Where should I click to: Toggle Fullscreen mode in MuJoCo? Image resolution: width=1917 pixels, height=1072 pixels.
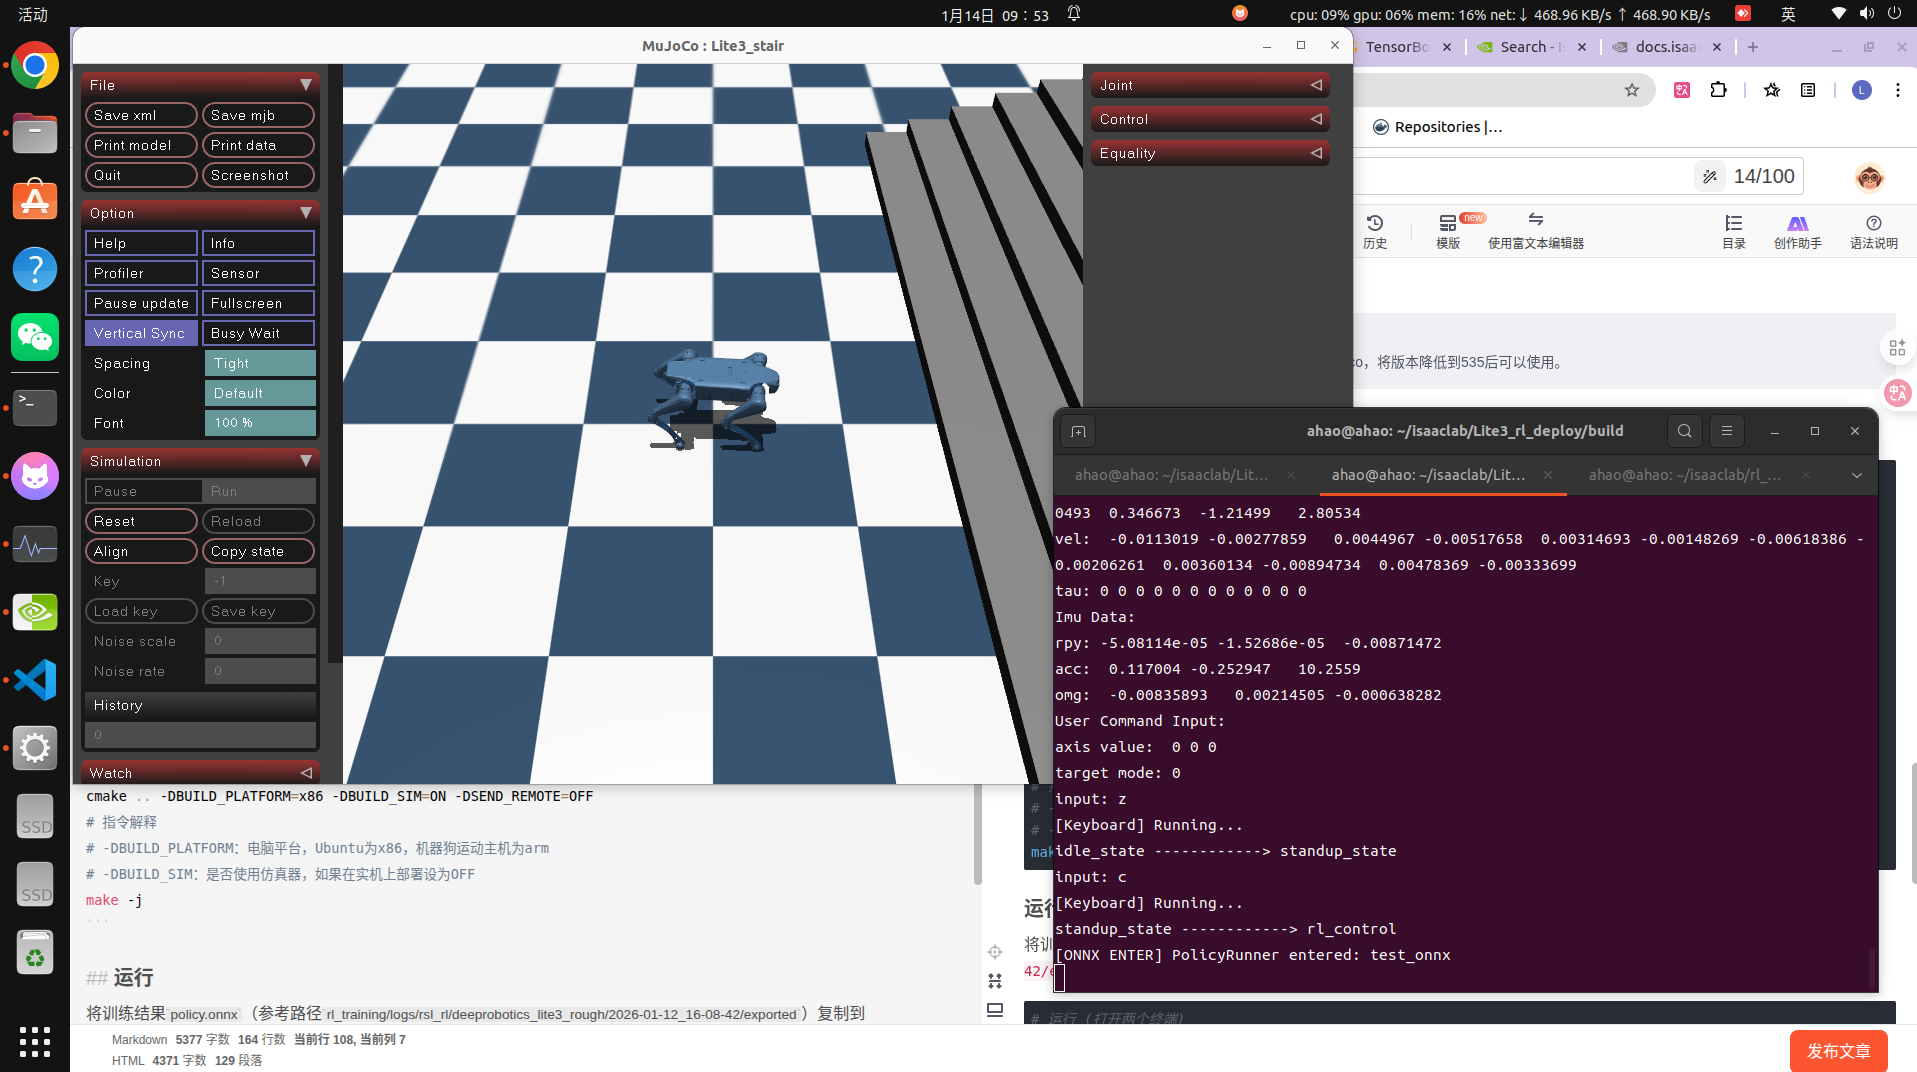pos(258,303)
